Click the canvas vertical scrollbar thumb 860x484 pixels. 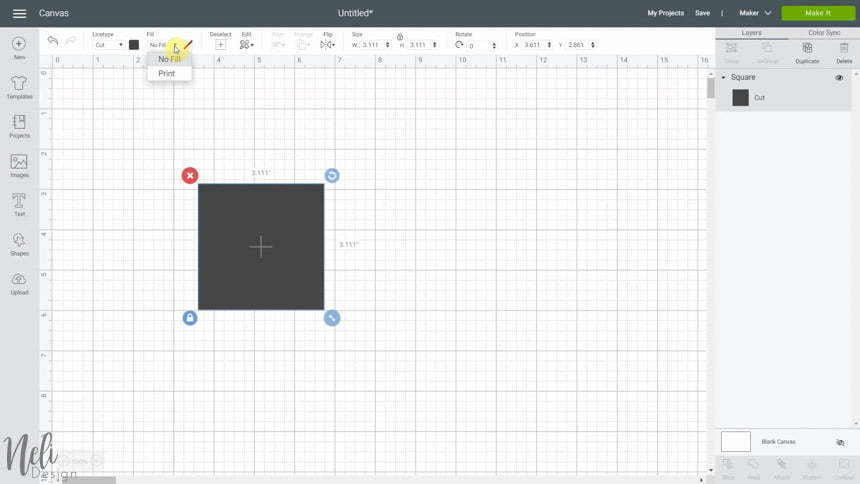tap(711, 88)
